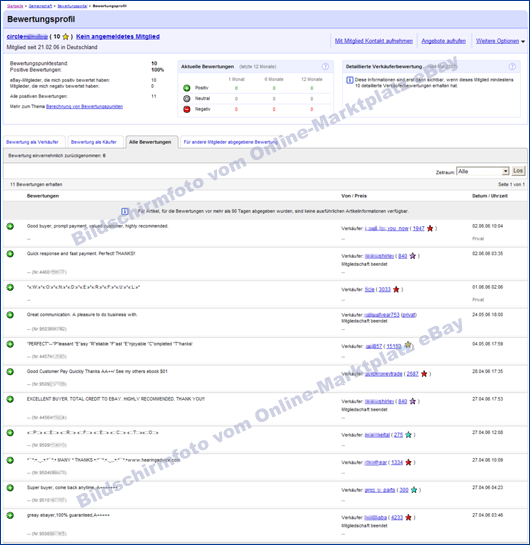Select the Alle Bewertungen tab
The image size is (530, 545).
point(150,142)
